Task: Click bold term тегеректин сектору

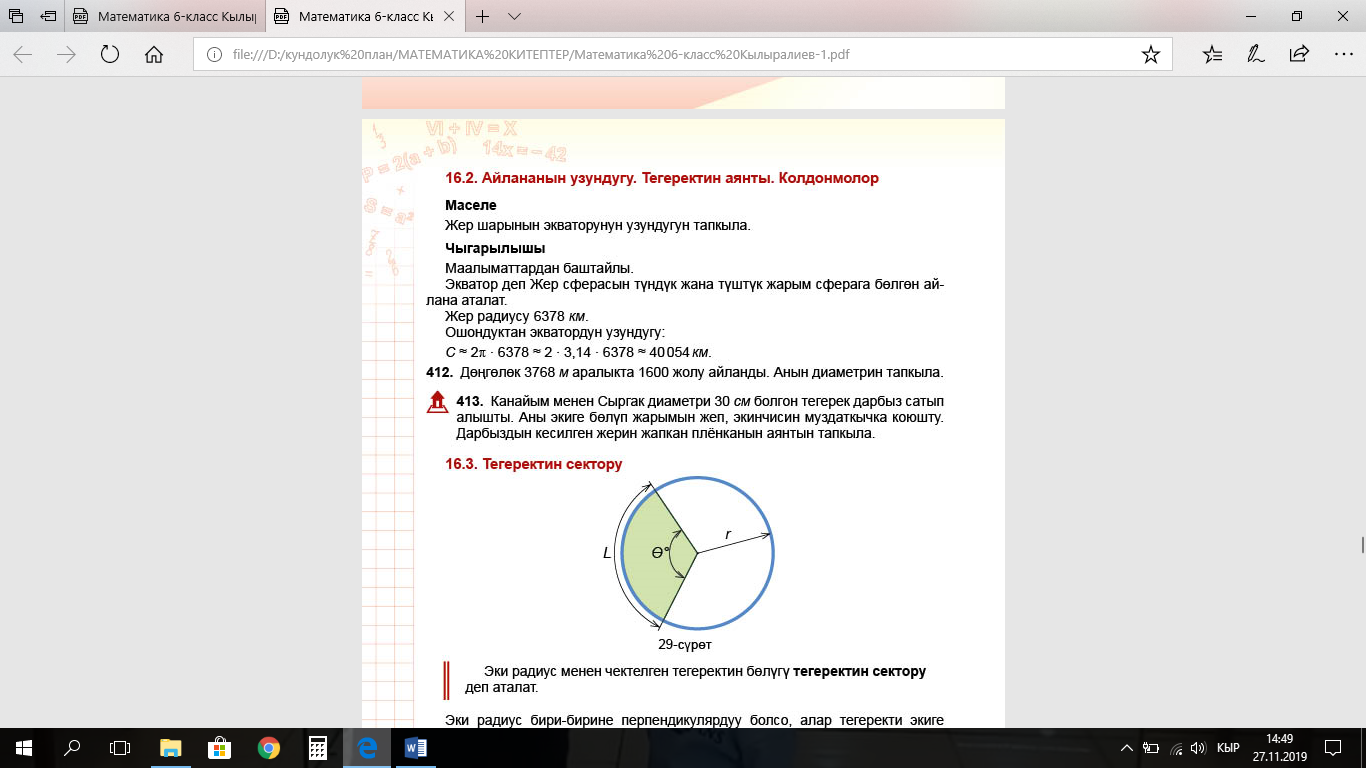Action: [860, 671]
